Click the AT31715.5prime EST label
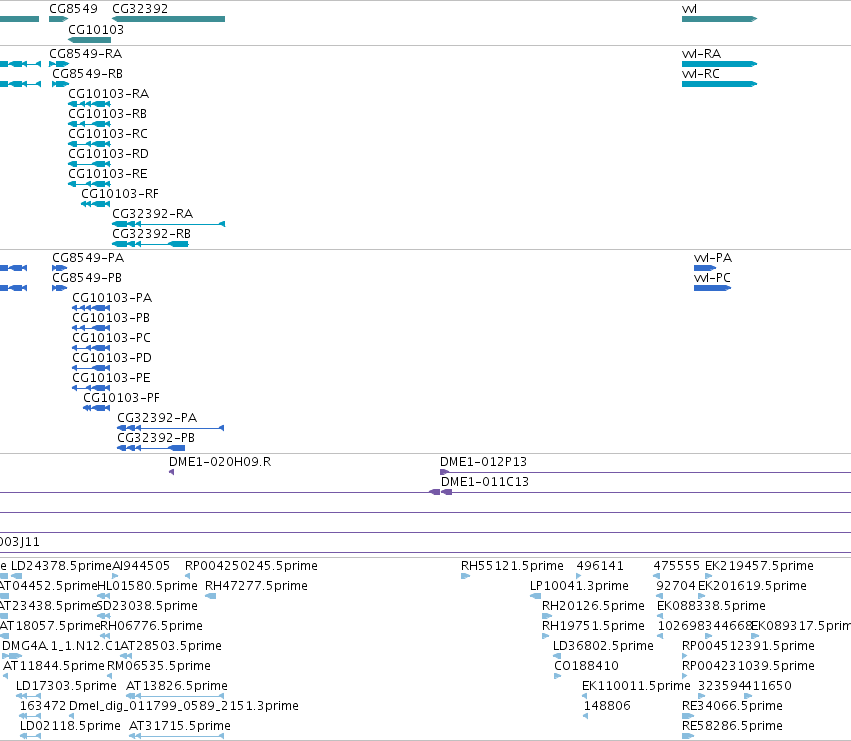 [x=180, y=726]
